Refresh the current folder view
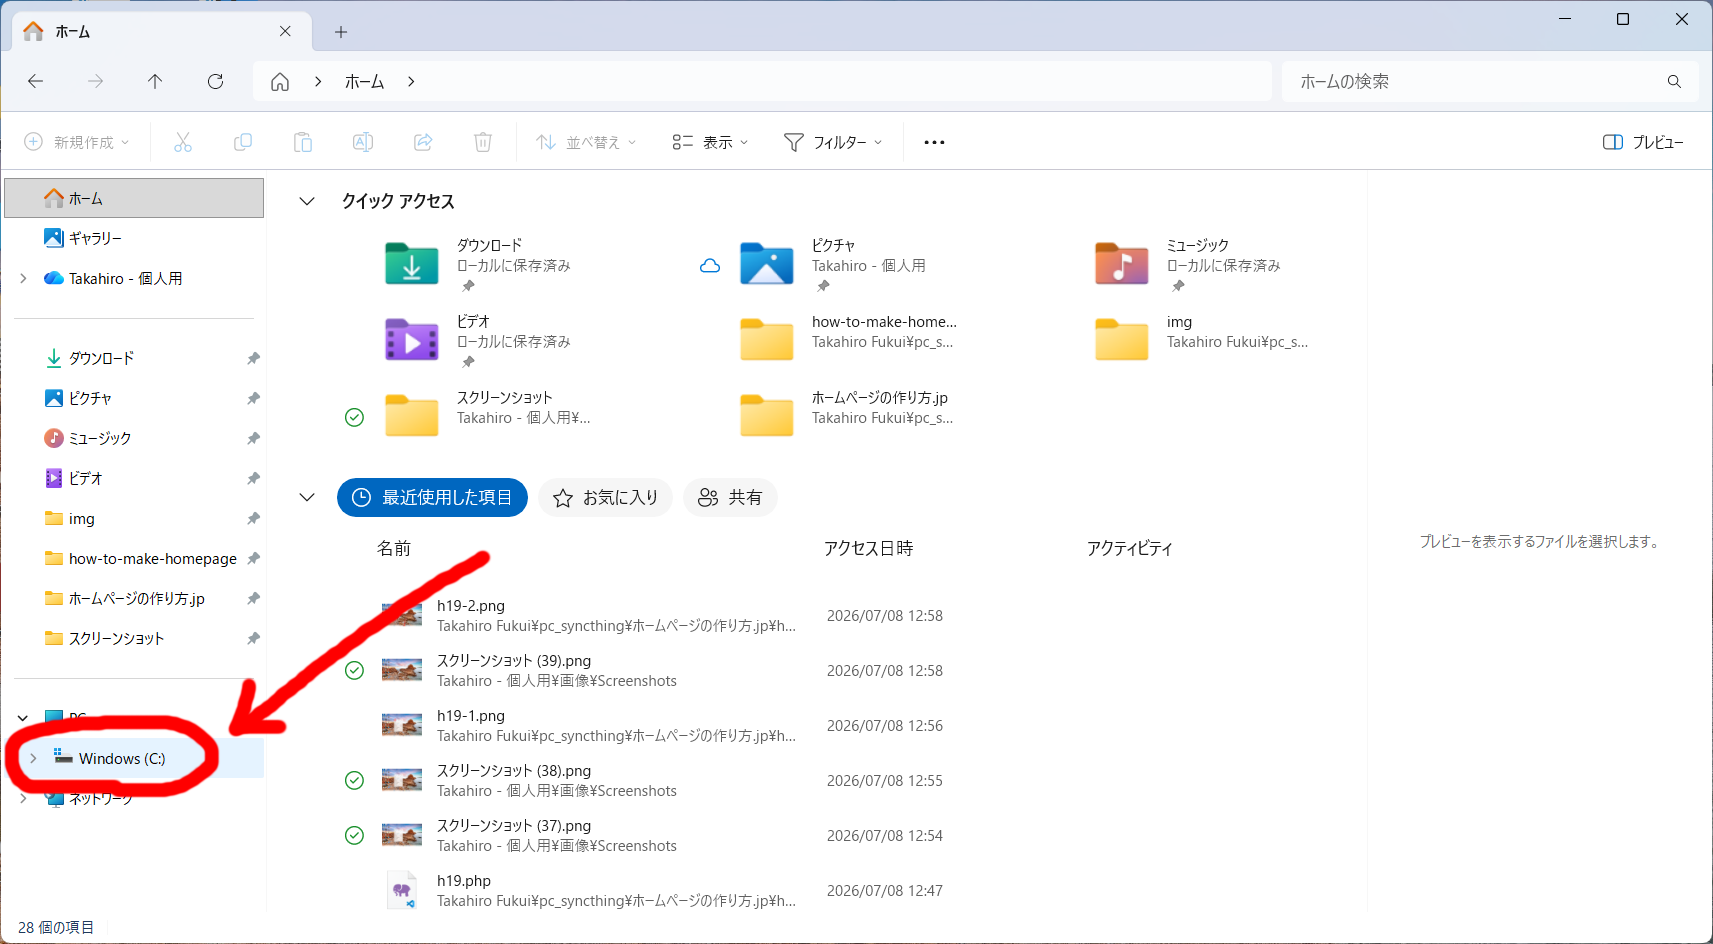The height and width of the screenshot is (944, 1713). (215, 81)
